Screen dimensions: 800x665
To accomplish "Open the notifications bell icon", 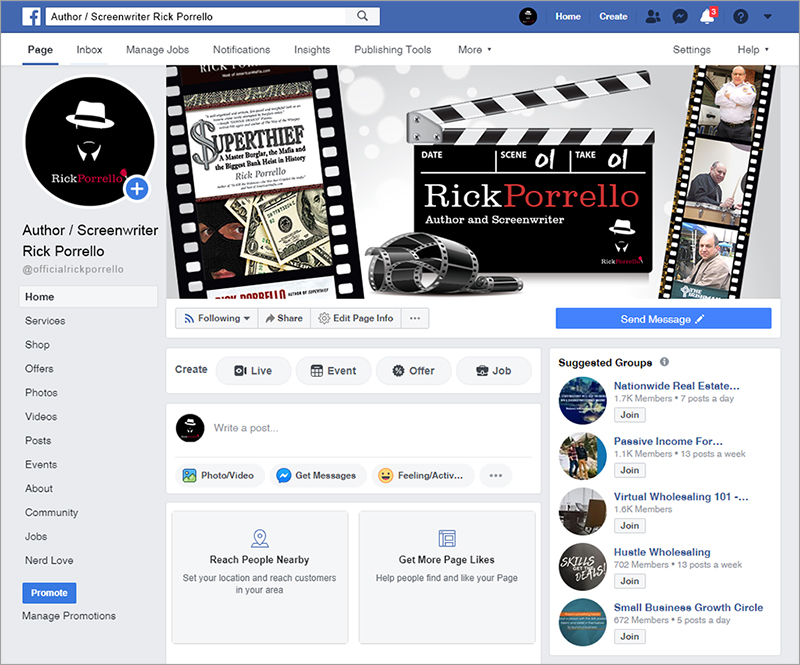I will (708, 17).
